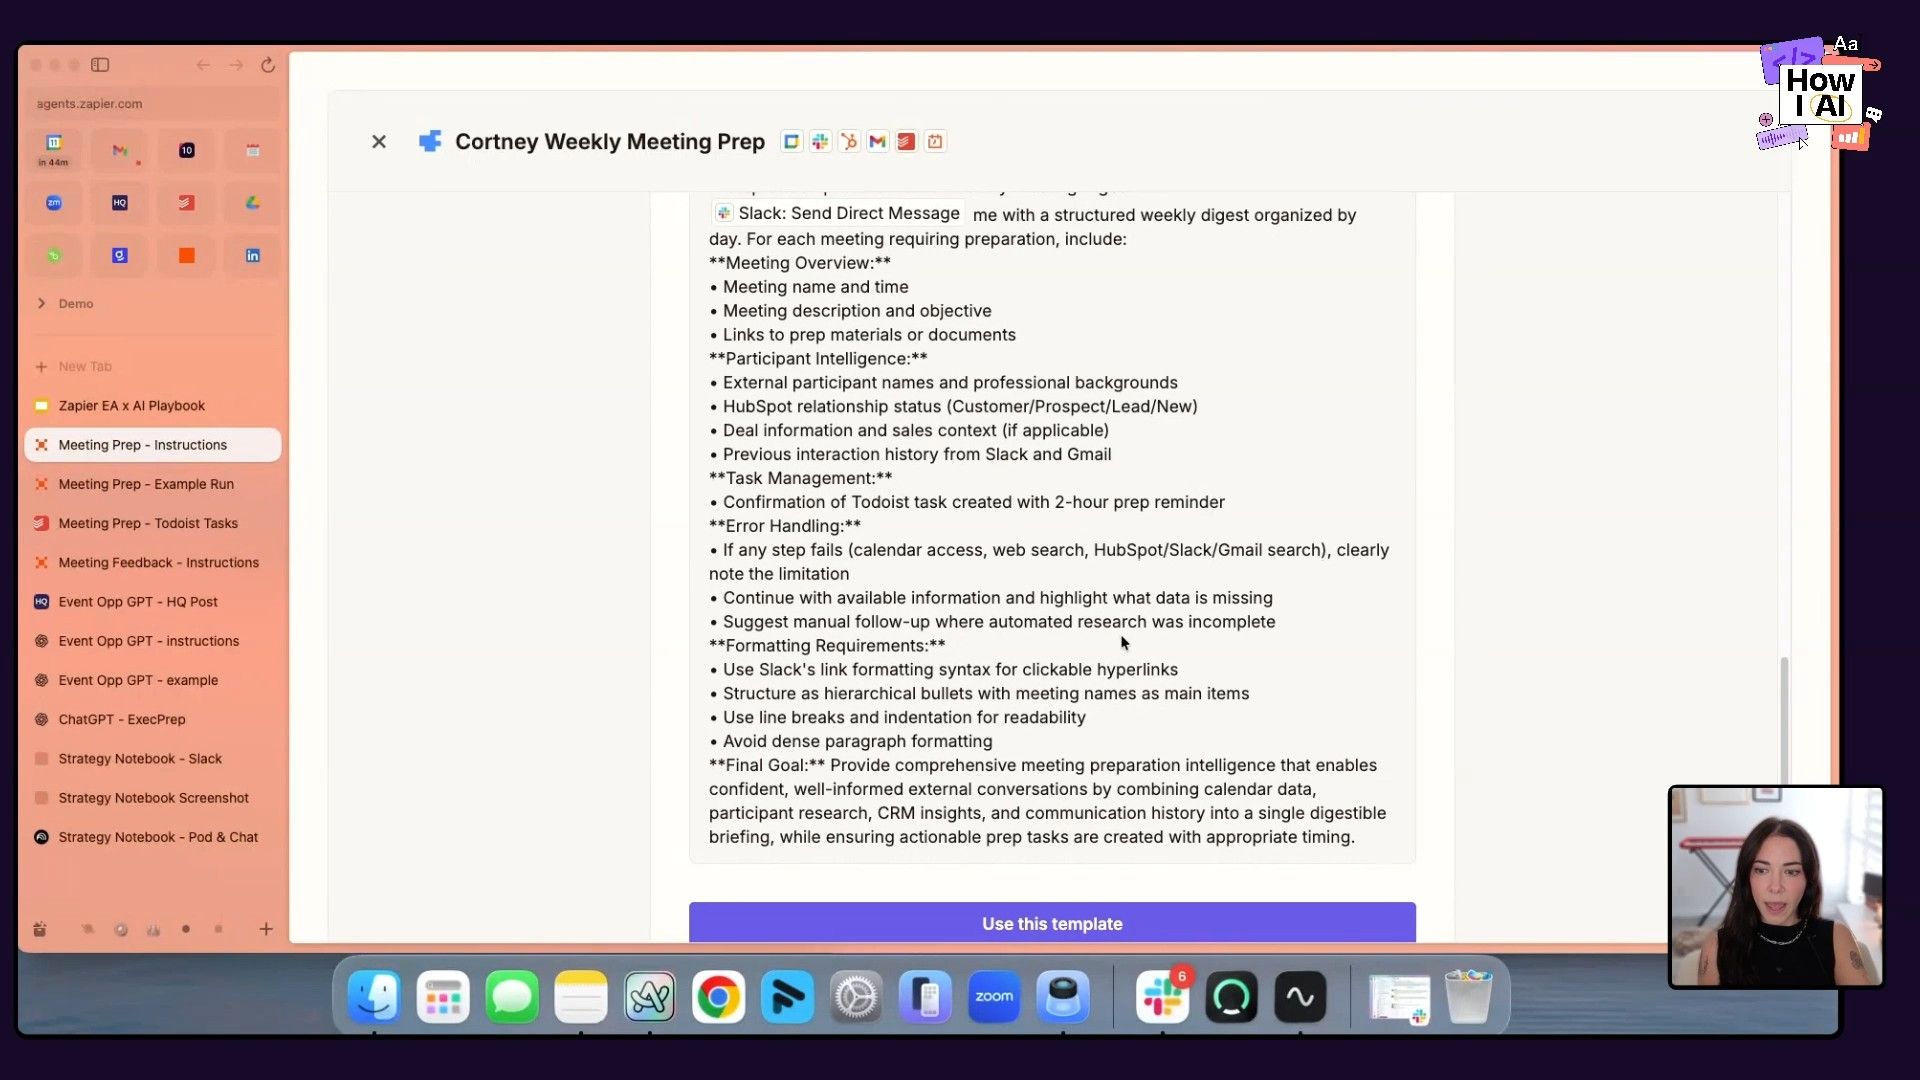The image size is (1920, 1080).
Task: Open the pinned HQ tab
Action: (120, 203)
